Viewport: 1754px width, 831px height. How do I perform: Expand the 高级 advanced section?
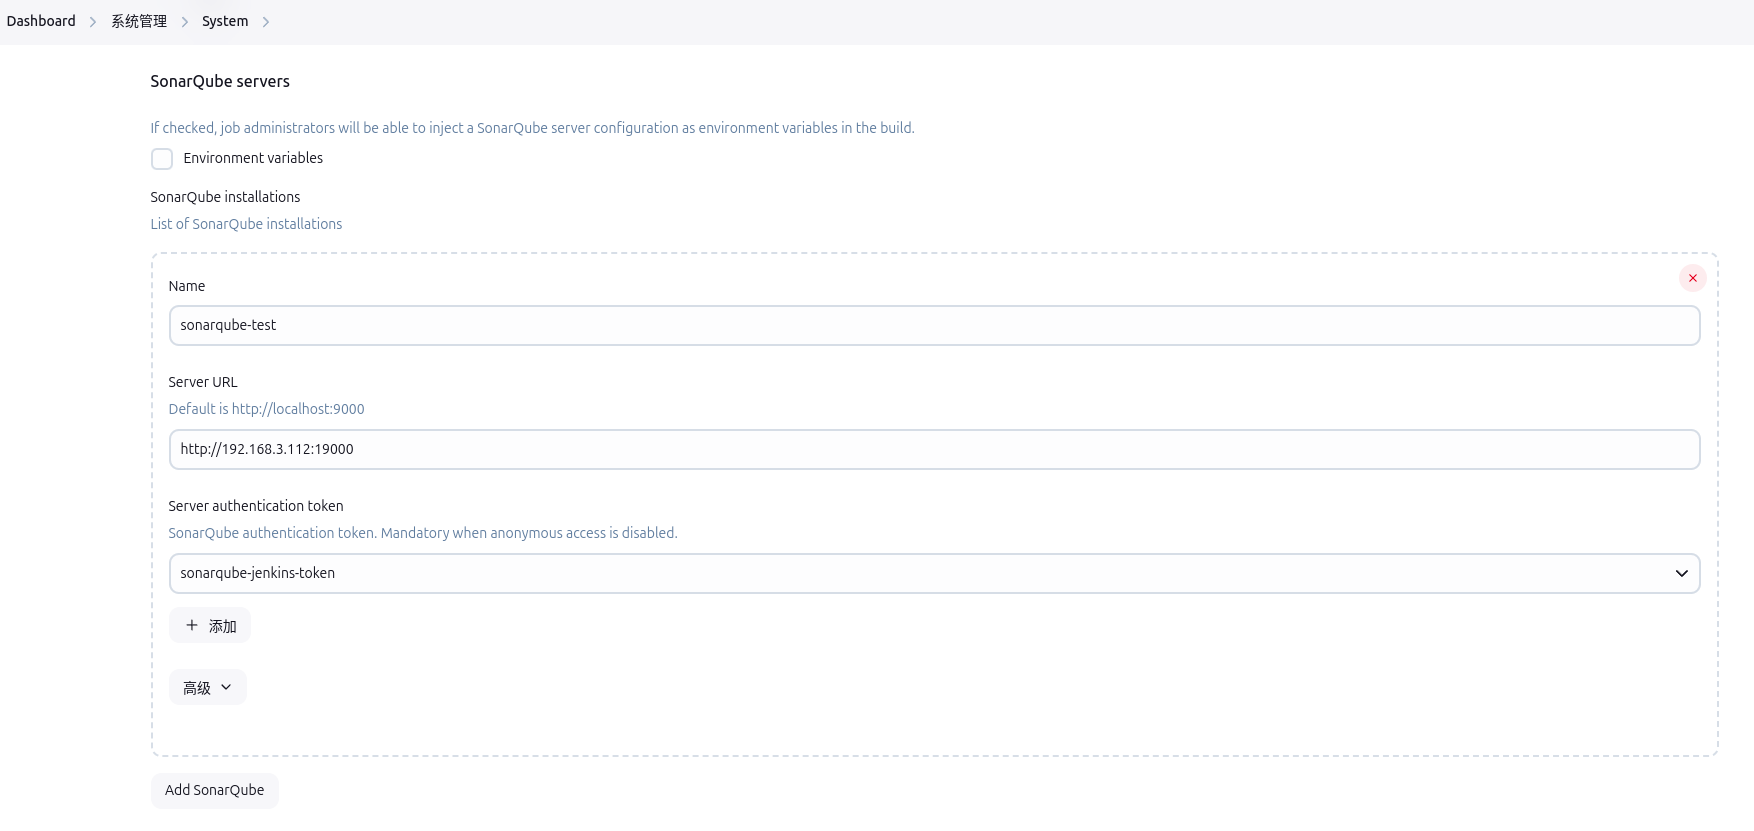[x=207, y=688]
